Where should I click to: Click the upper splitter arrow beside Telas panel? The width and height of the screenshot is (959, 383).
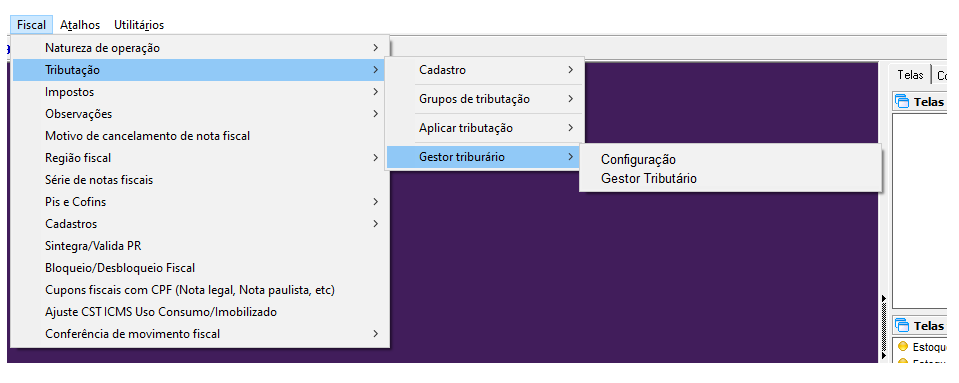click(883, 299)
